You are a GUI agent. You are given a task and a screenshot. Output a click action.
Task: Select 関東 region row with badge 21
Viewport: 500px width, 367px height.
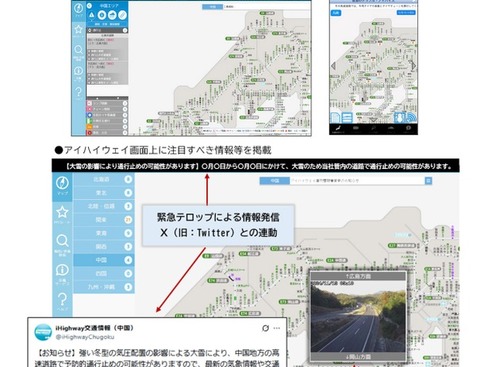pyautogui.click(x=104, y=220)
